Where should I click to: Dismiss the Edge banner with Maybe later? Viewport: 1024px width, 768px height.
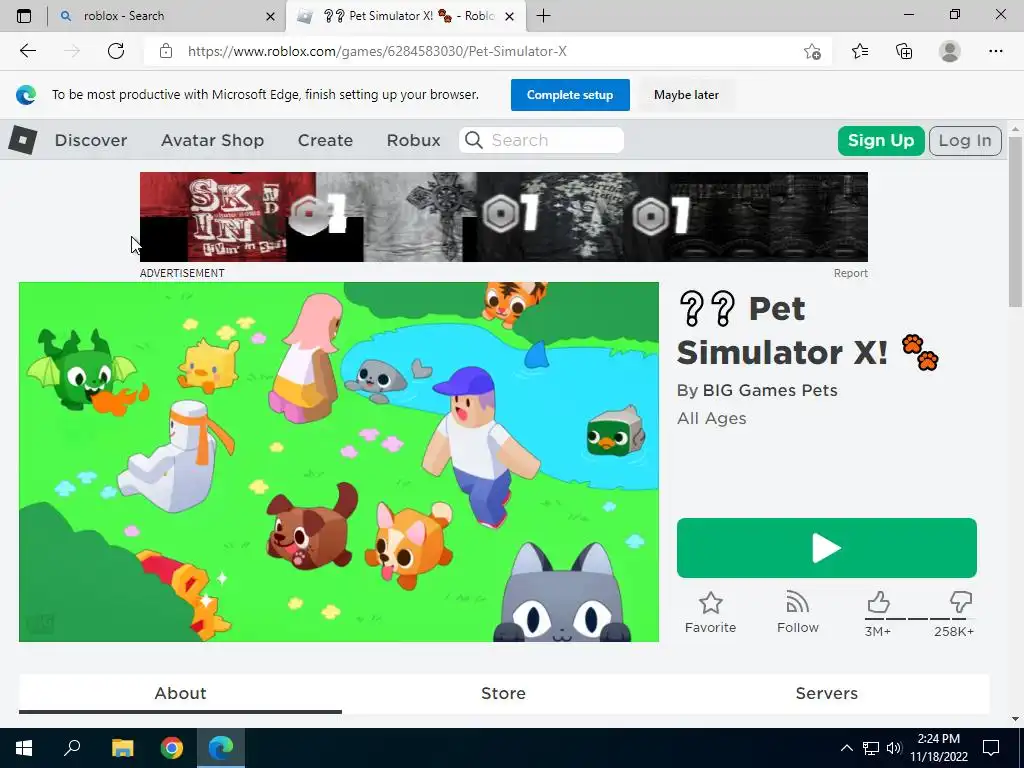coord(686,95)
